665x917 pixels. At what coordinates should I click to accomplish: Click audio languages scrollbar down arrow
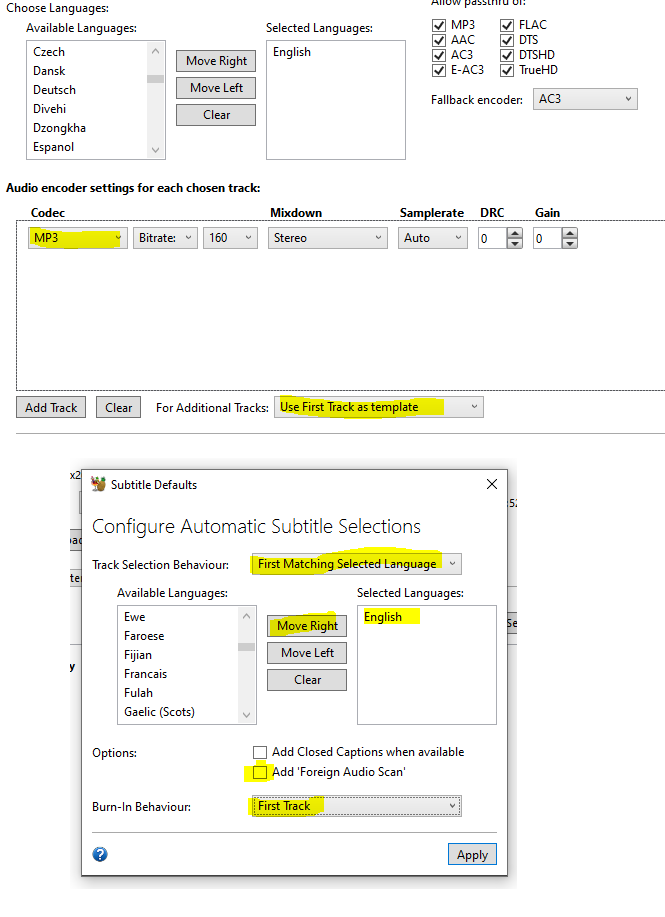(x=156, y=150)
